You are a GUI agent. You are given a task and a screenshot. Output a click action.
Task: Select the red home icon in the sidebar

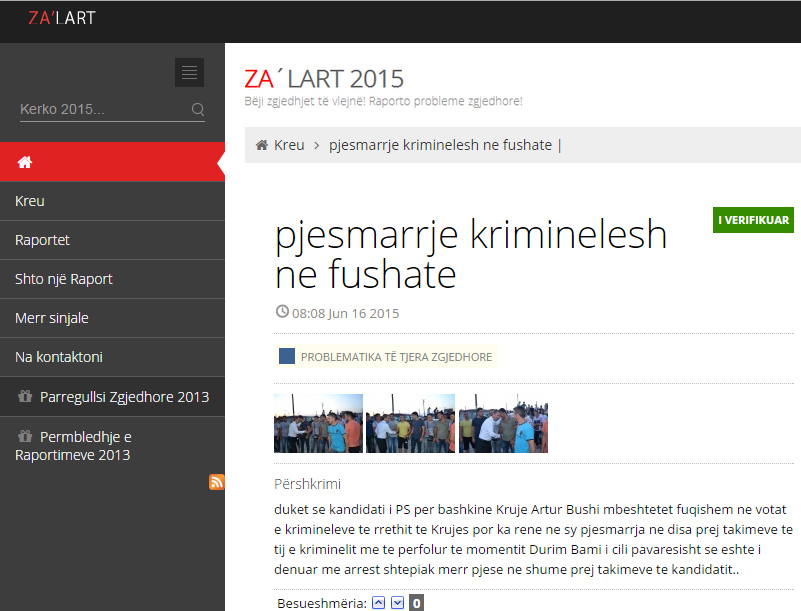pyautogui.click(x=24, y=161)
